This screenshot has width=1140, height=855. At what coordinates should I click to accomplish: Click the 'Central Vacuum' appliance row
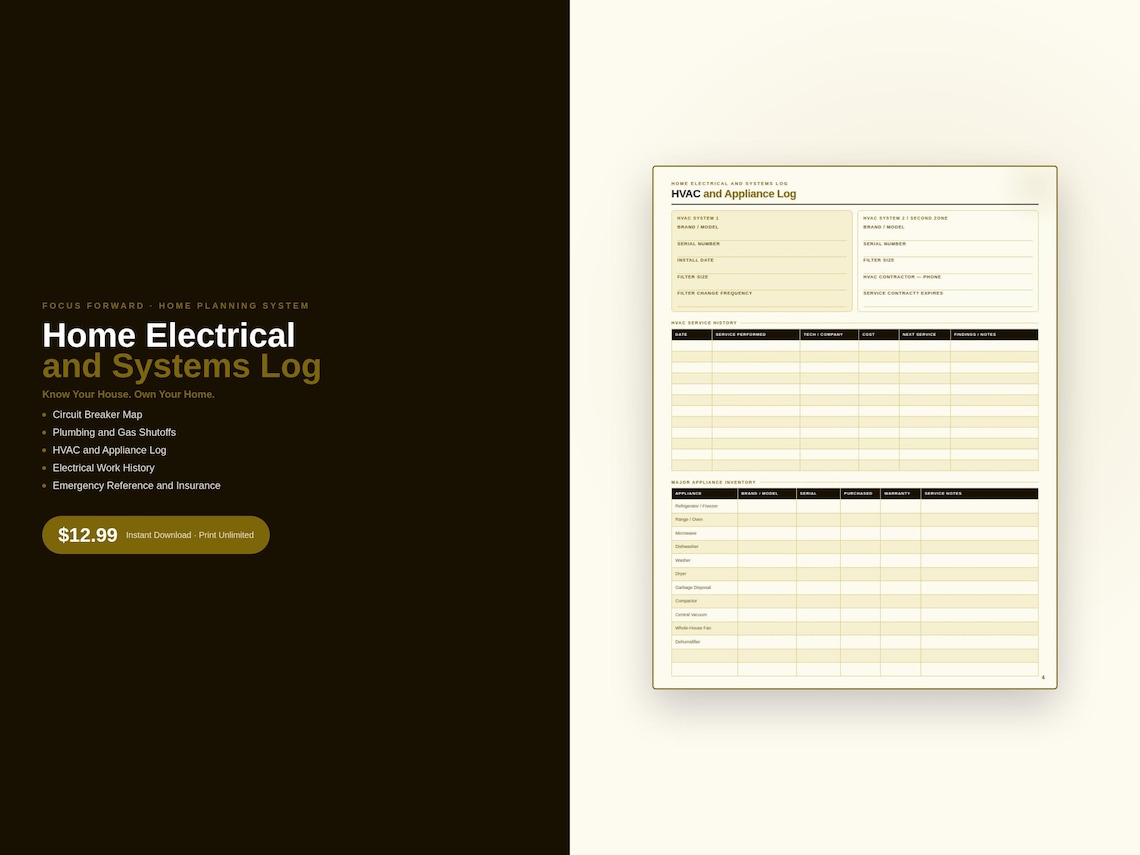tap(855, 615)
